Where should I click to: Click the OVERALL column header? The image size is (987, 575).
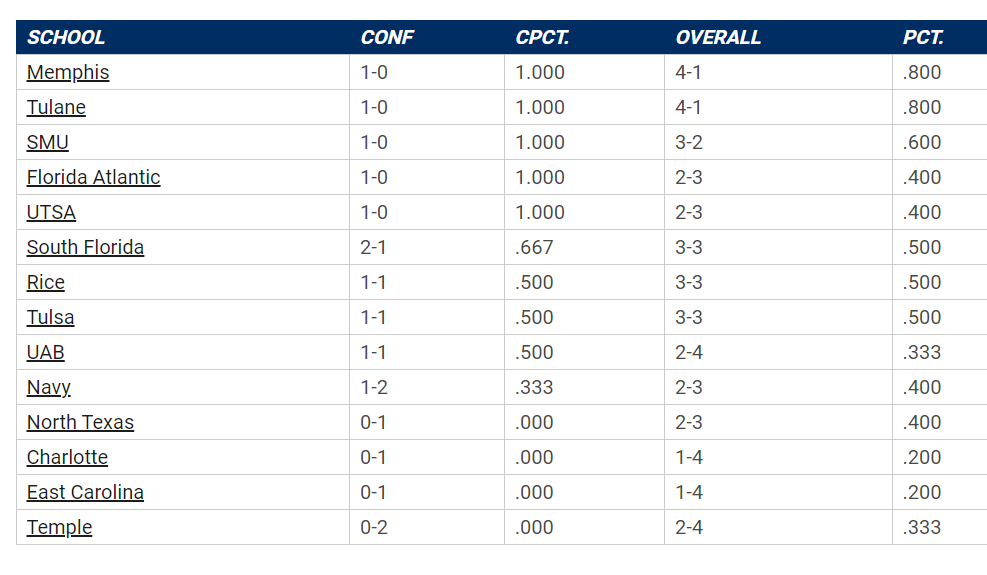pyautogui.click(x=718, y=37)
